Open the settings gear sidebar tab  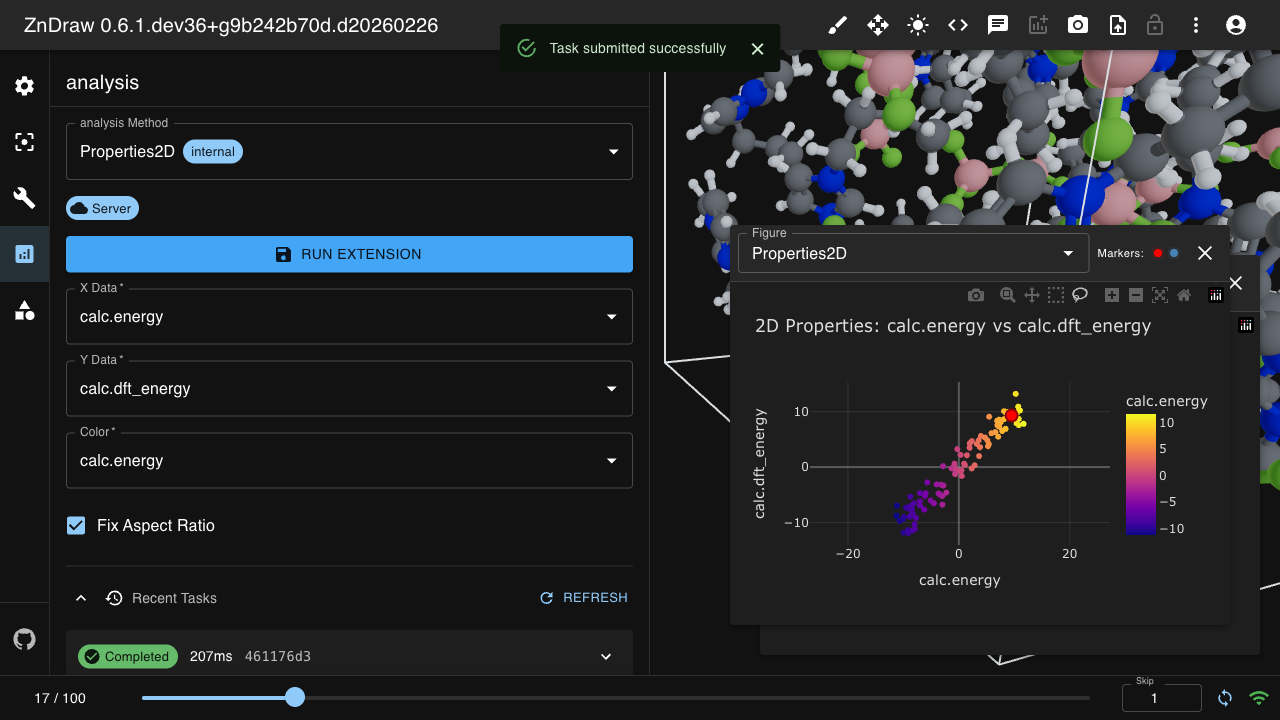(24, 86)
